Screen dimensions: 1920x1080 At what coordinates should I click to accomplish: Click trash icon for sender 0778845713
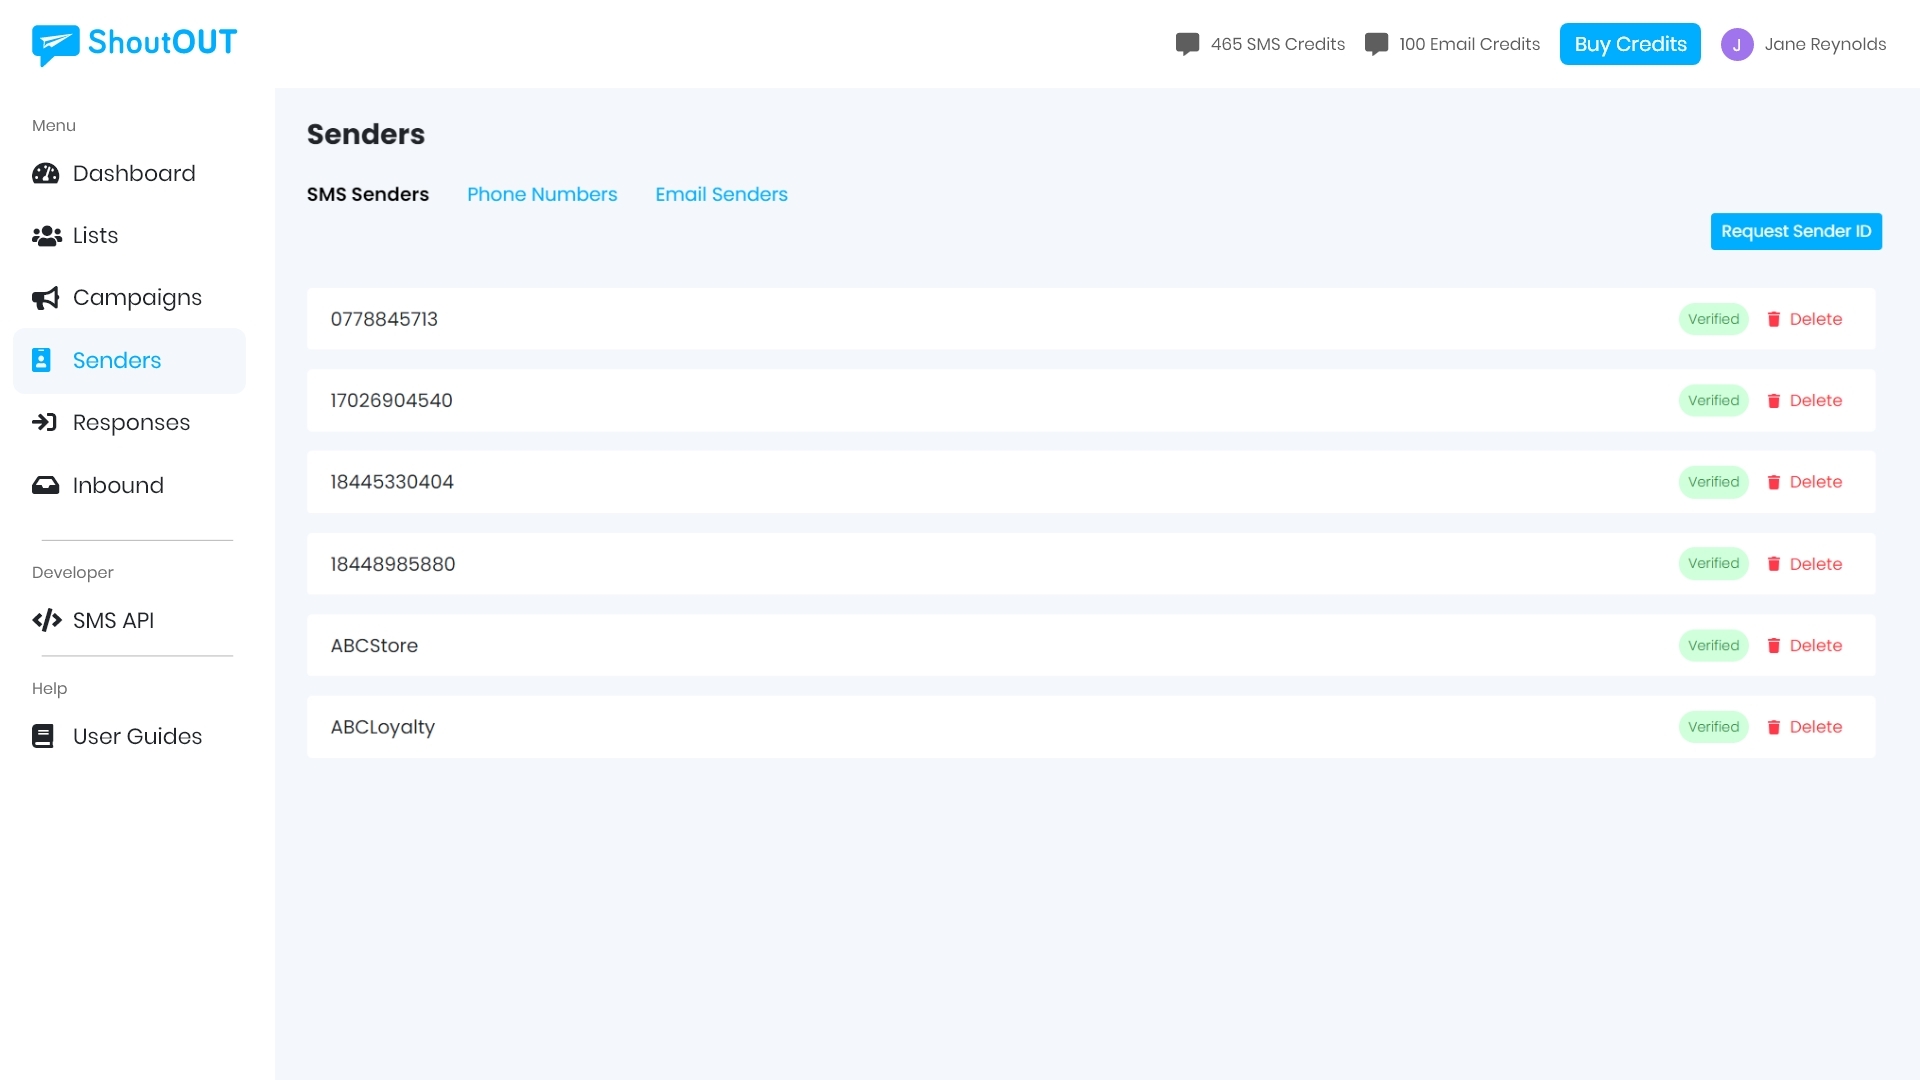pos(1773,320)
